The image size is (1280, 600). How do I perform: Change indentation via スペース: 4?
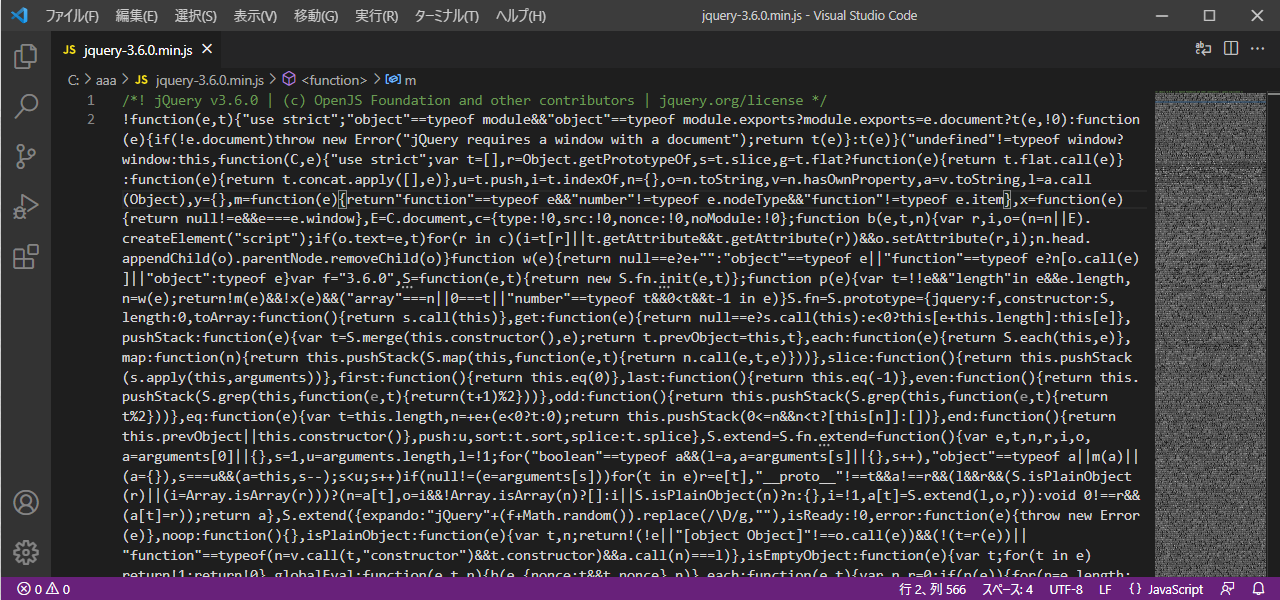1007,589
